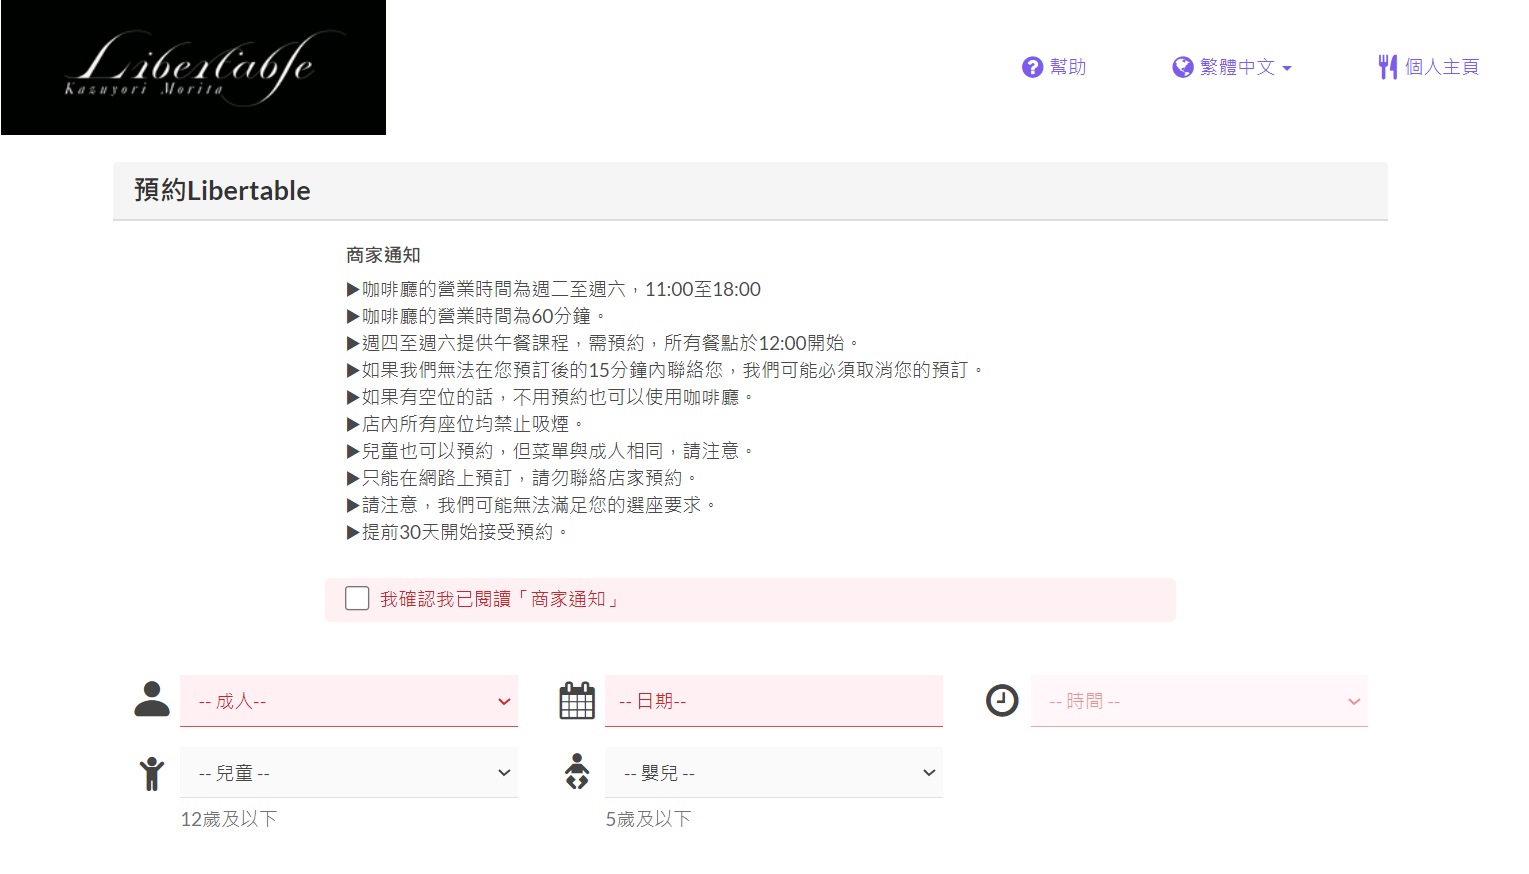Click the adult person icon
The width and height of the screenshot is (1529, 874).
(x=152, y=699)
